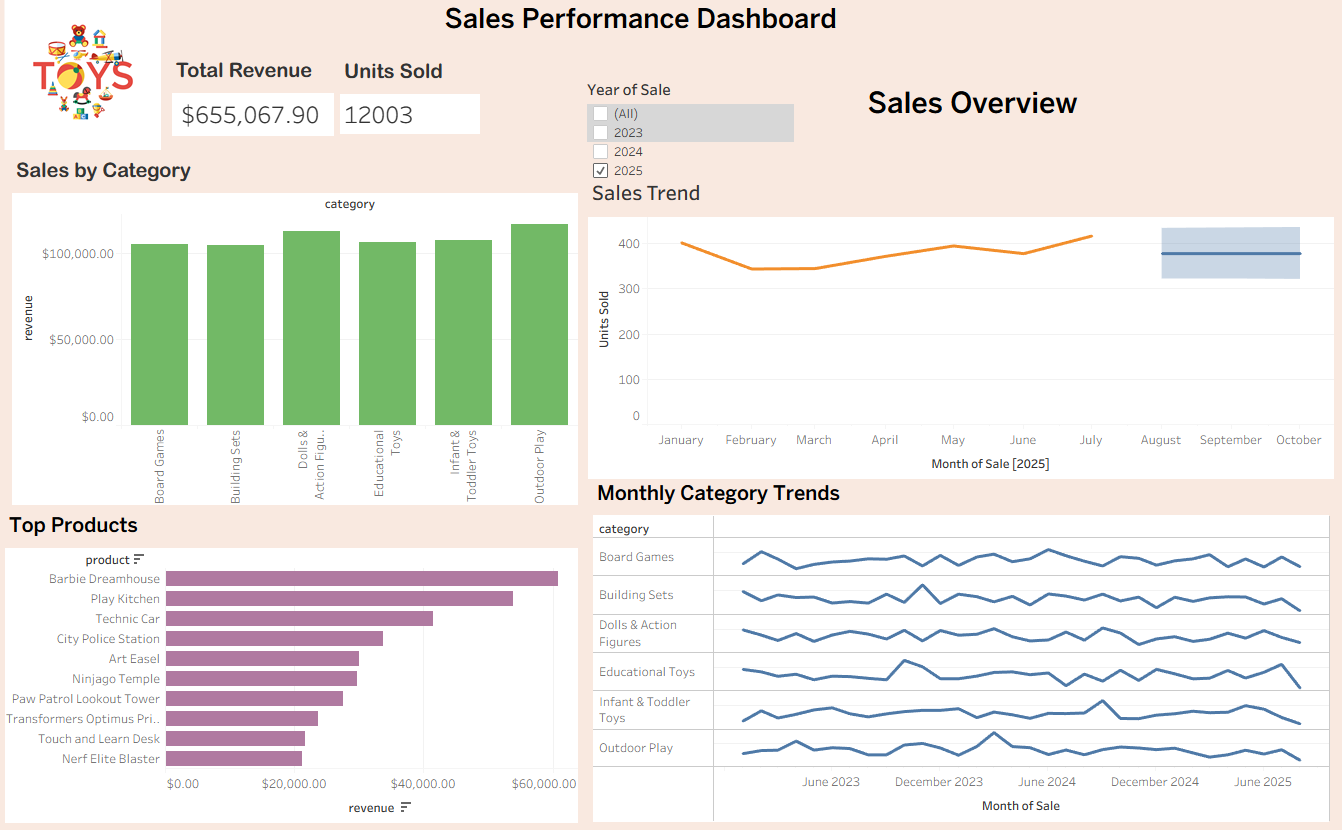Enable the 2023 filter checkbox
This screenshot has height=830, width=1342.
tap(599, 132)
